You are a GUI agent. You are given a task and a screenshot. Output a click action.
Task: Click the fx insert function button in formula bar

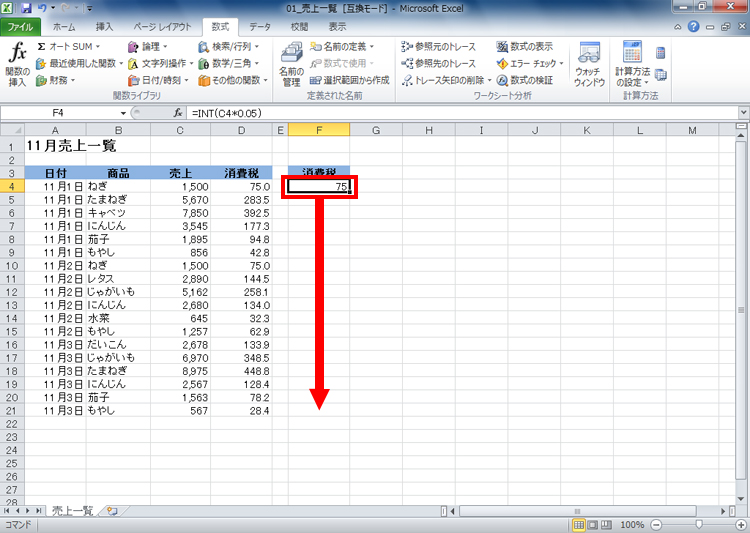click(x=178, y=113)
